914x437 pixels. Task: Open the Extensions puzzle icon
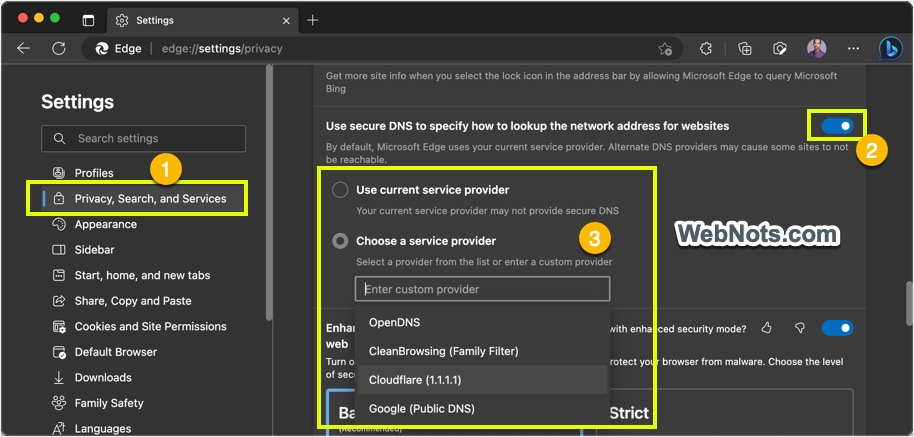(x=706, y=48)
